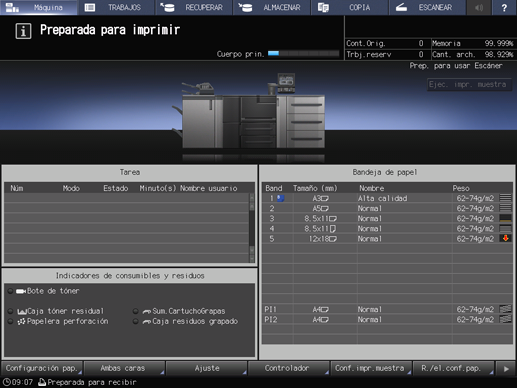Show more buttons with the right arrow
The image size is (517, 388).
(x=506, y=369)
